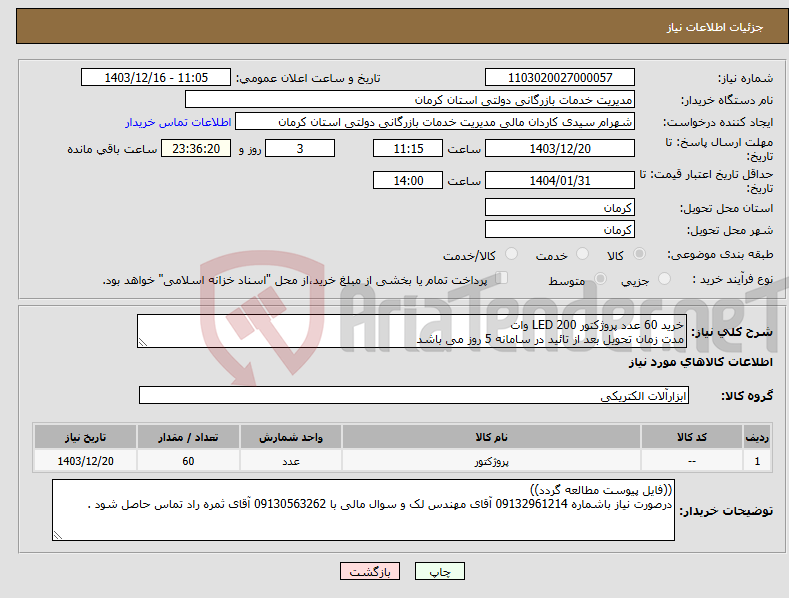Click the بازگشت (back) button

click(370, 571)
